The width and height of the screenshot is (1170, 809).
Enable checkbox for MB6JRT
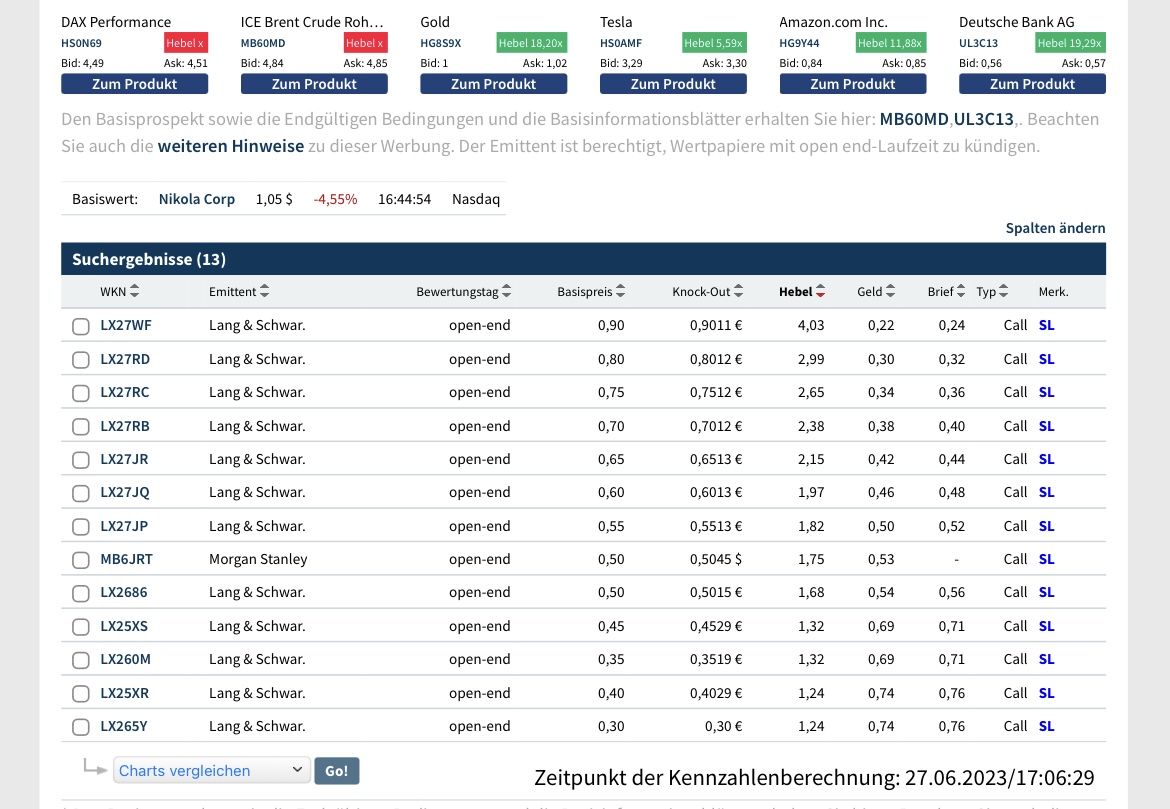tap(81, 560)
